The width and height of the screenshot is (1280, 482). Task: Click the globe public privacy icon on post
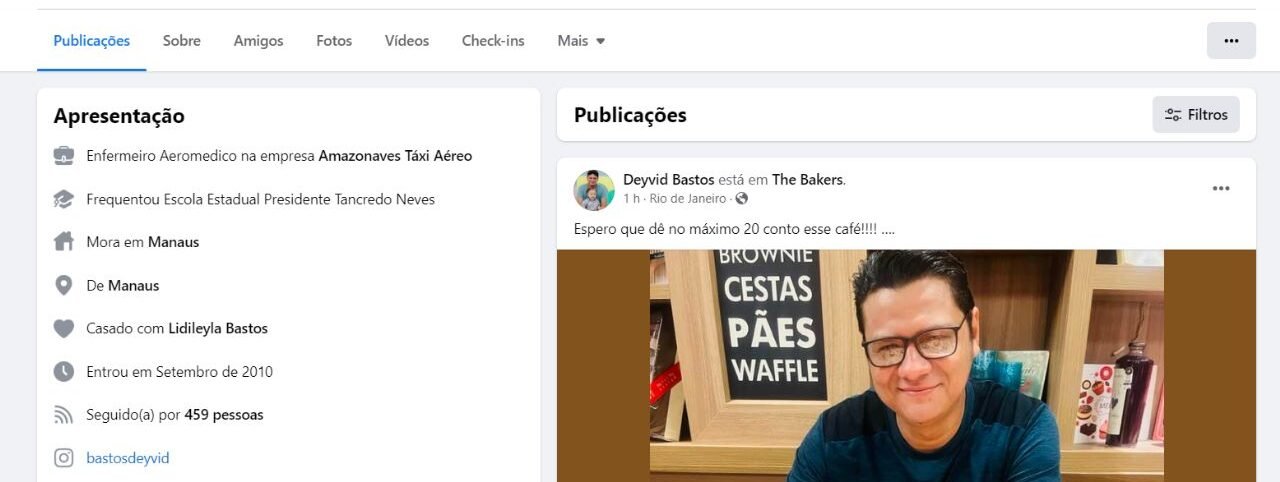point(741,199)
